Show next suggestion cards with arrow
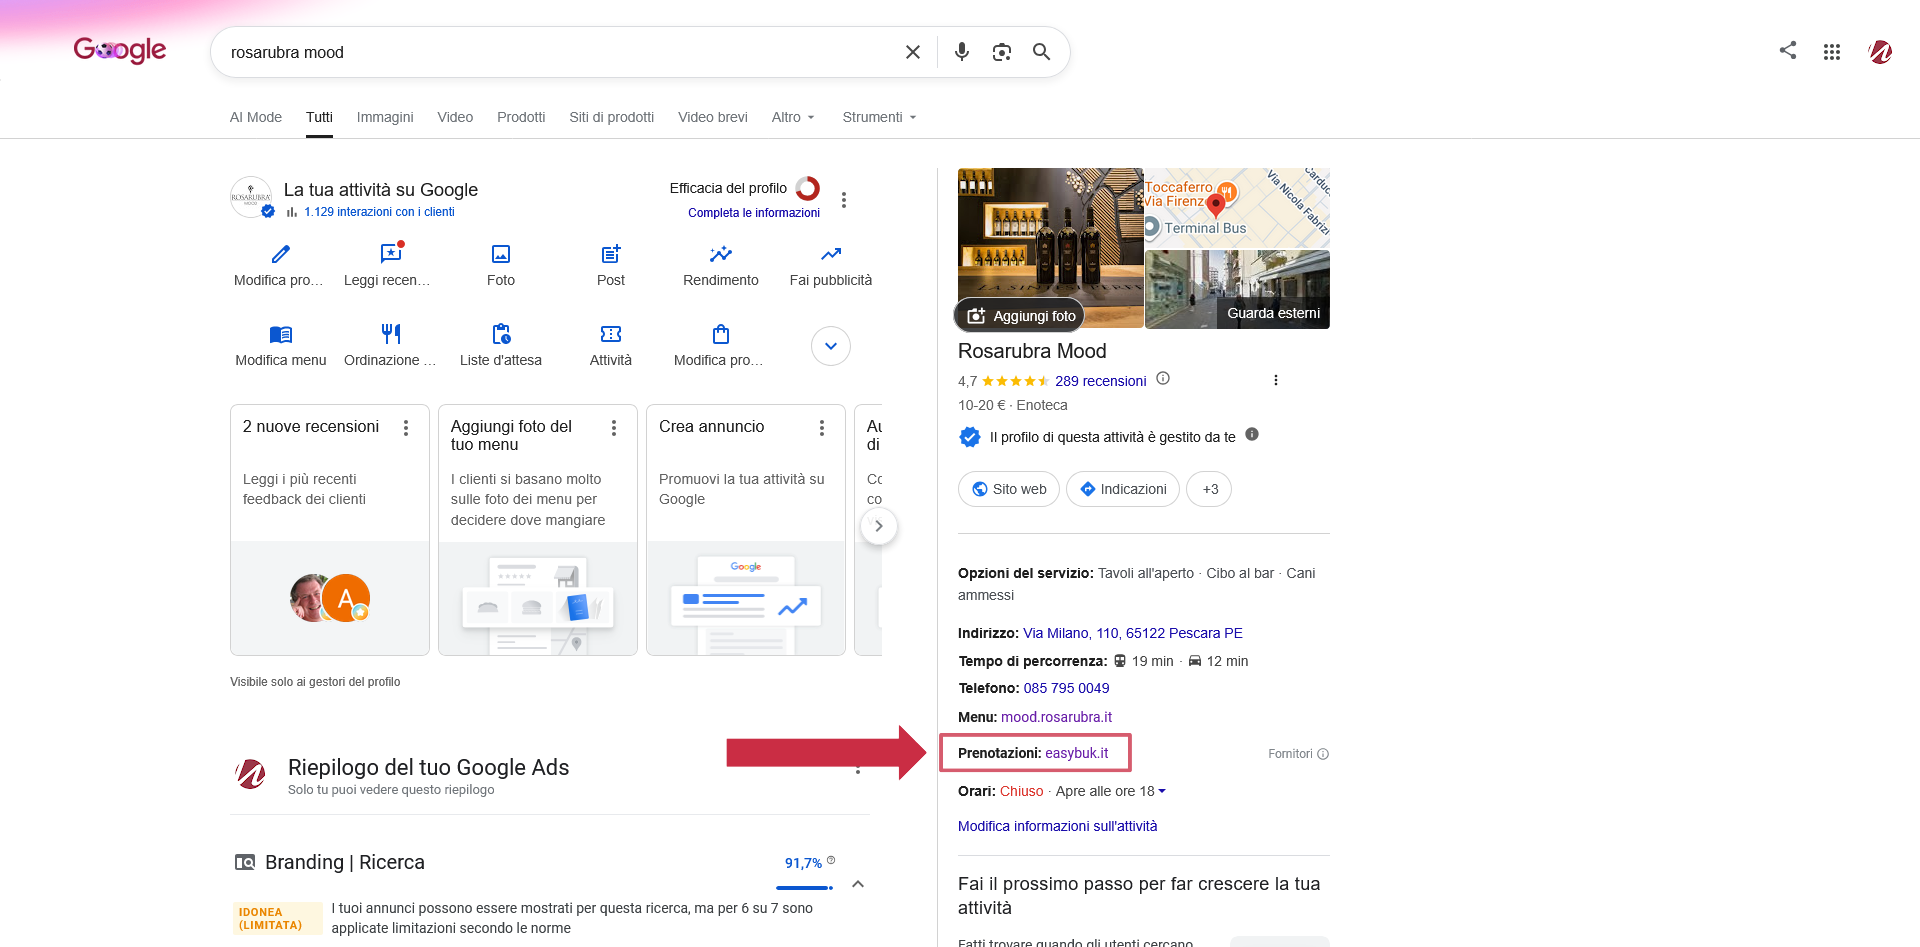1920x947 pixels. 879,526
